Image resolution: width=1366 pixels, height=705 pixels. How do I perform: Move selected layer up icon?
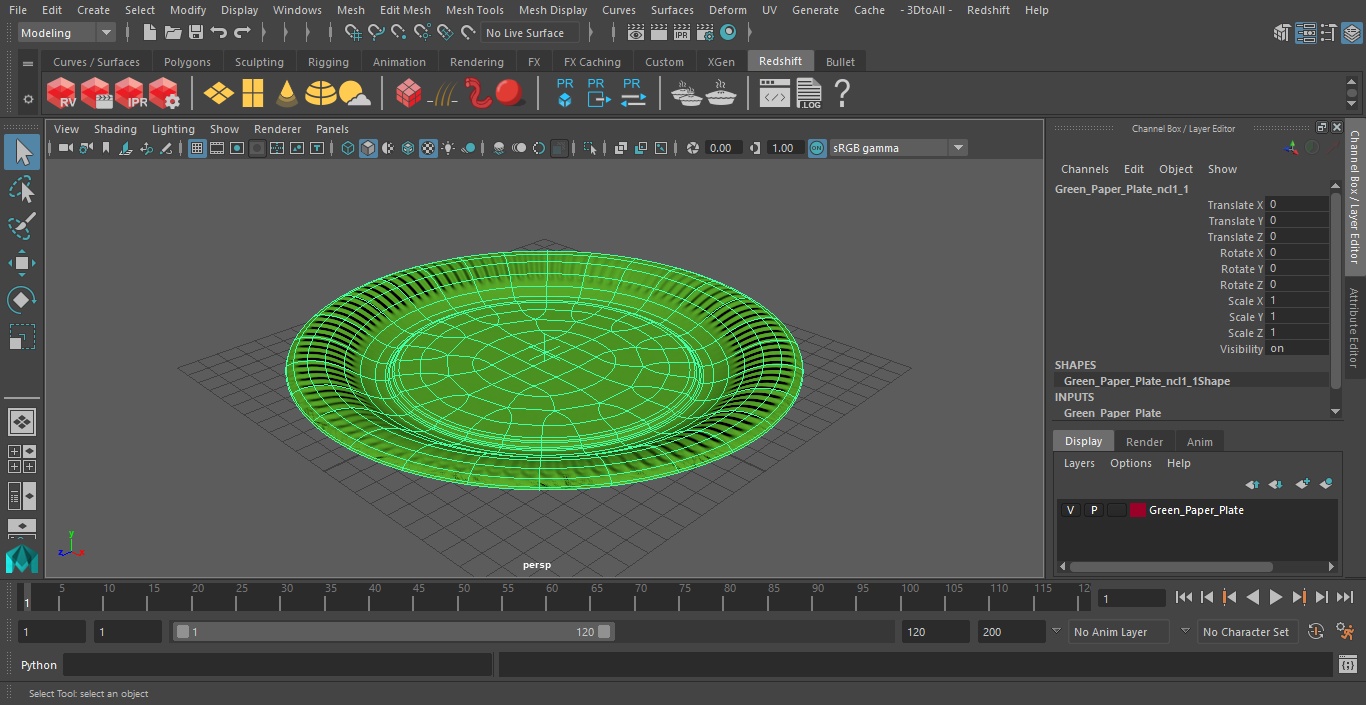pos(1252,484)
